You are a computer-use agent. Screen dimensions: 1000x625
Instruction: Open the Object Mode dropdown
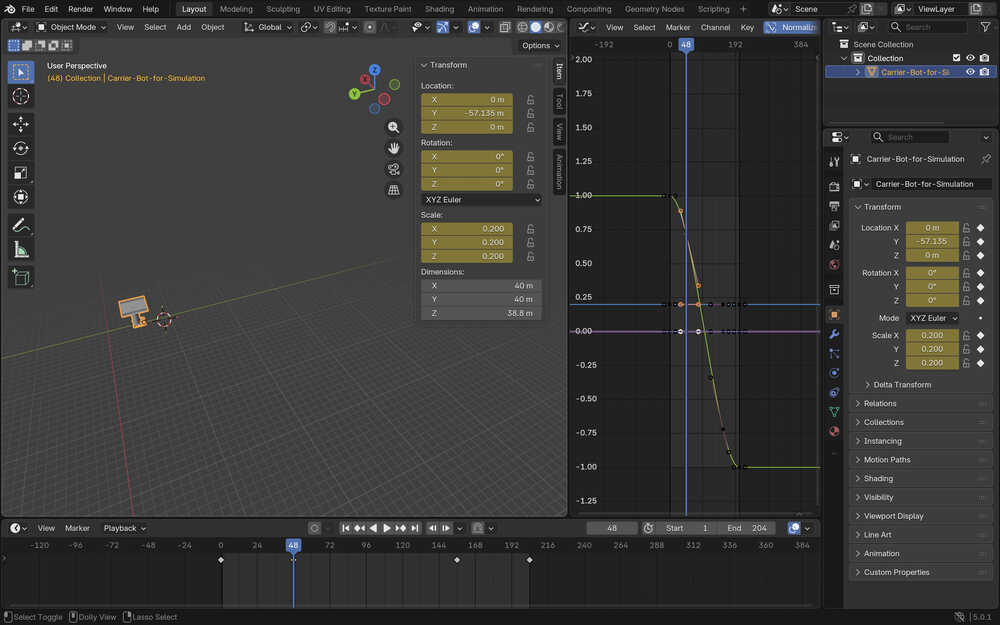point(72,27)
